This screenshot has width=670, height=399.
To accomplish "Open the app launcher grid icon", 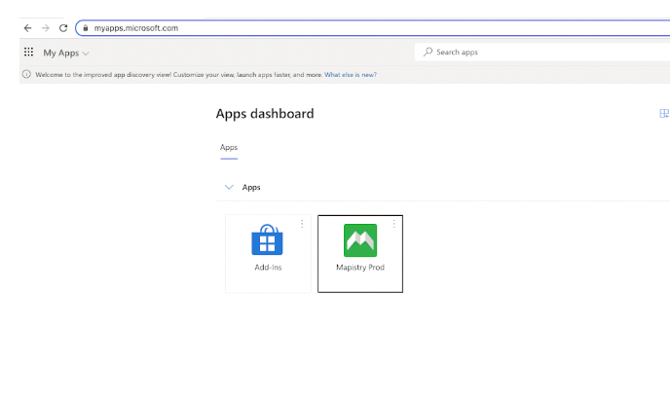I will pyautogui.click(x=29, y=52).
